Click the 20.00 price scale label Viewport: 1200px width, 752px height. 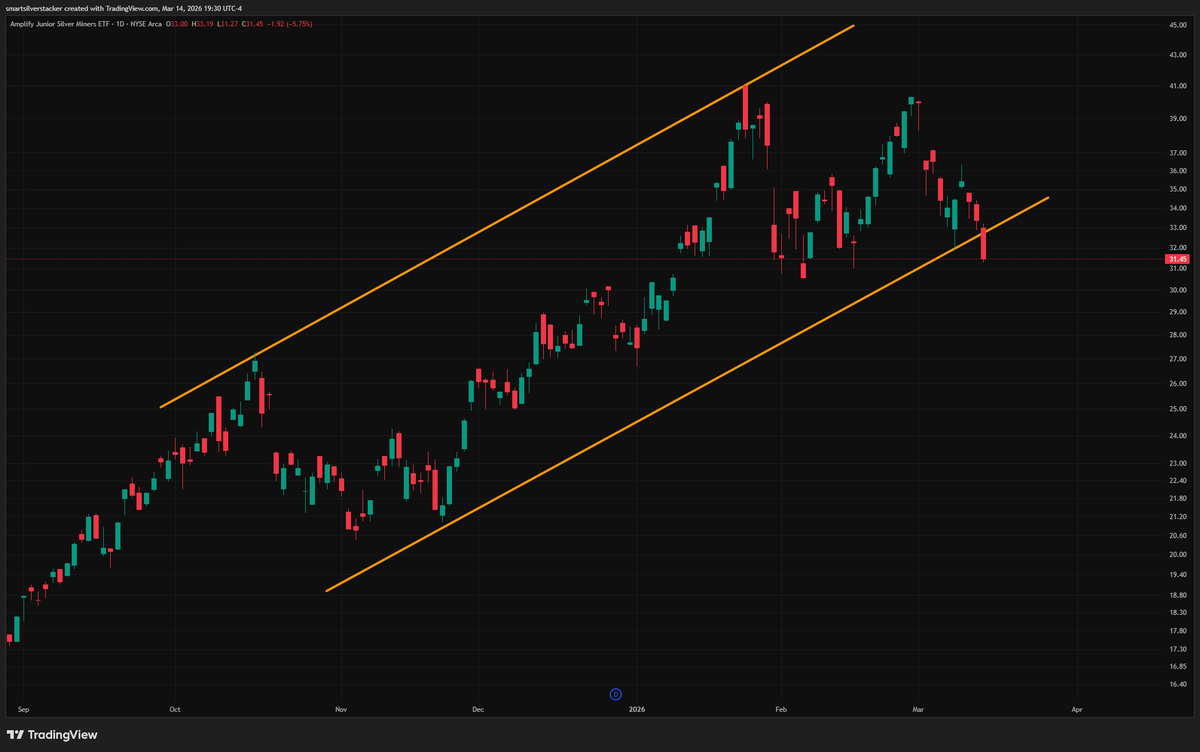1177,555
